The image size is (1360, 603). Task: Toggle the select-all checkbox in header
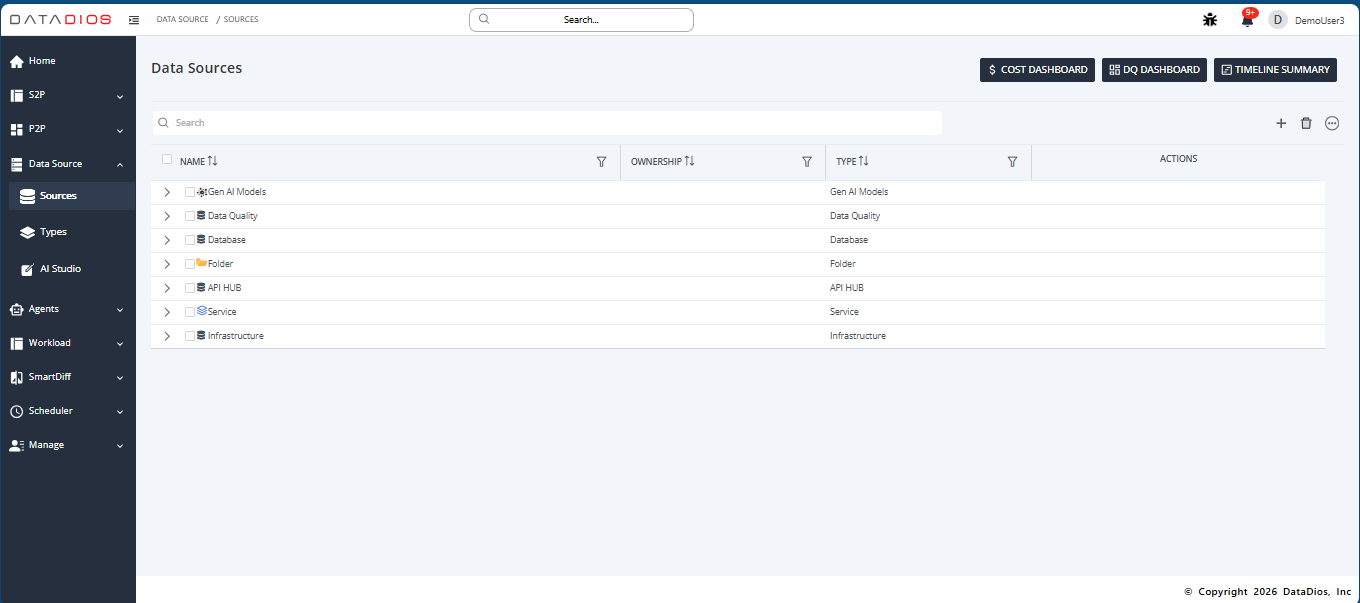(x=167, y=160)
